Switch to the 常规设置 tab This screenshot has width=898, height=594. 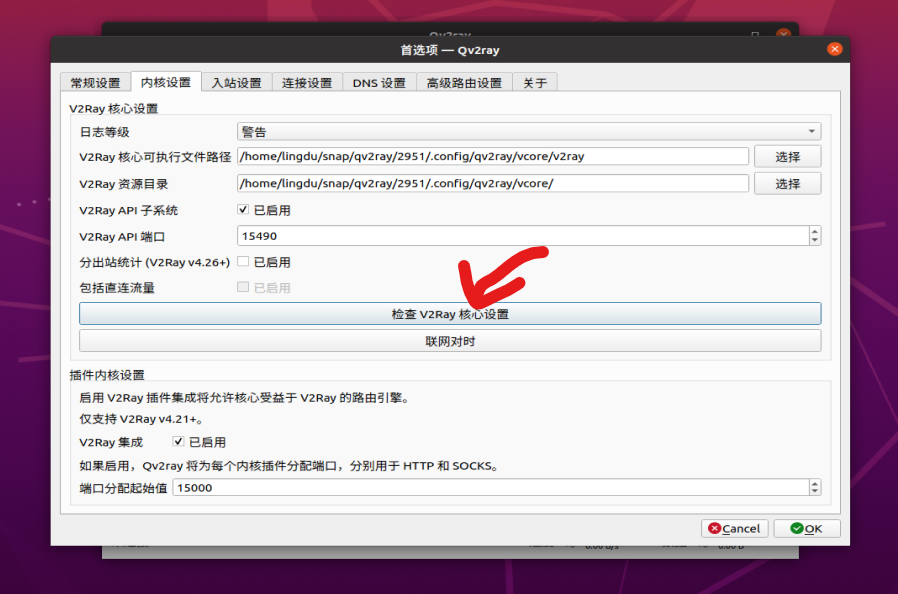[x=95, y=82]
